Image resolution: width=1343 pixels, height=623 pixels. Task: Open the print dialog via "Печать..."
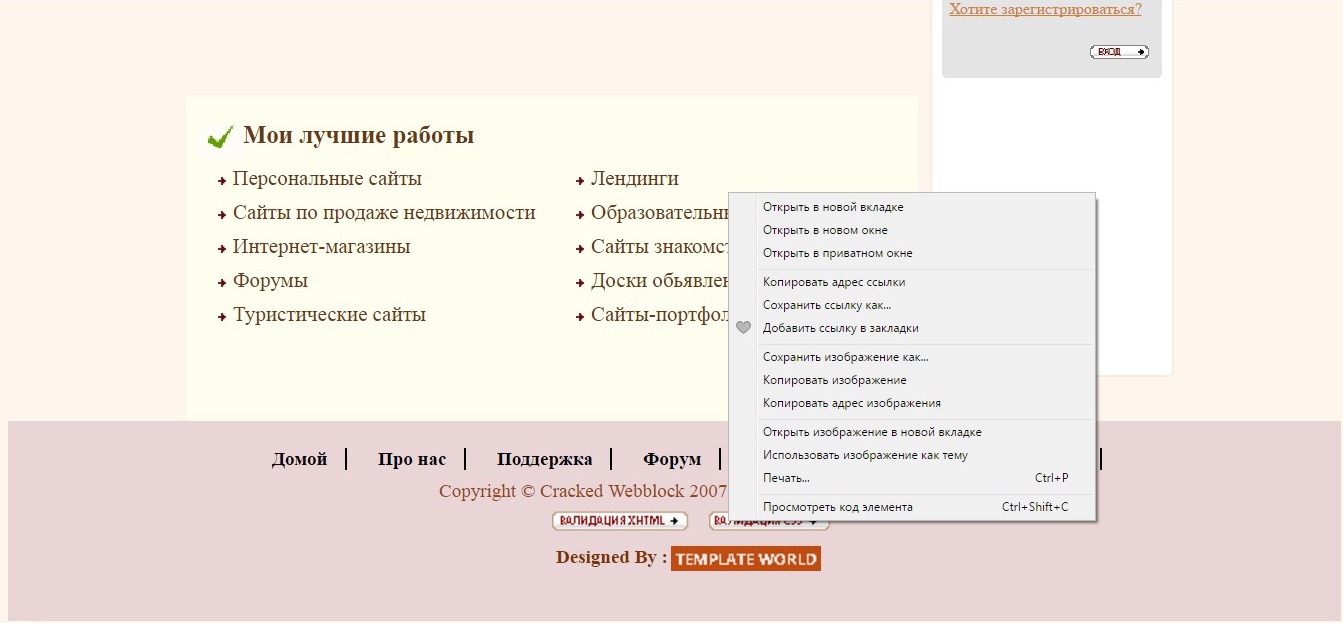tap(786, 478)
